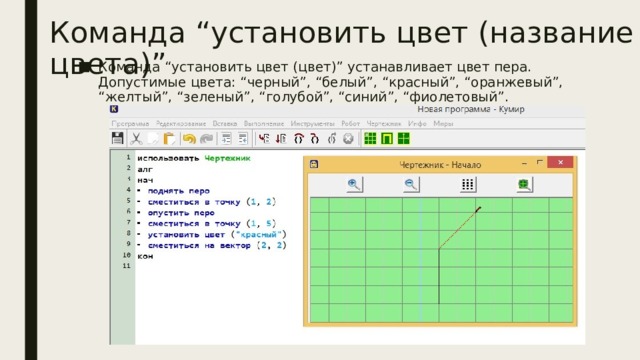This screenshot has width=640, height=360.
Task: Minimize the Чертежник - Начало window
Action: point(524,163)
